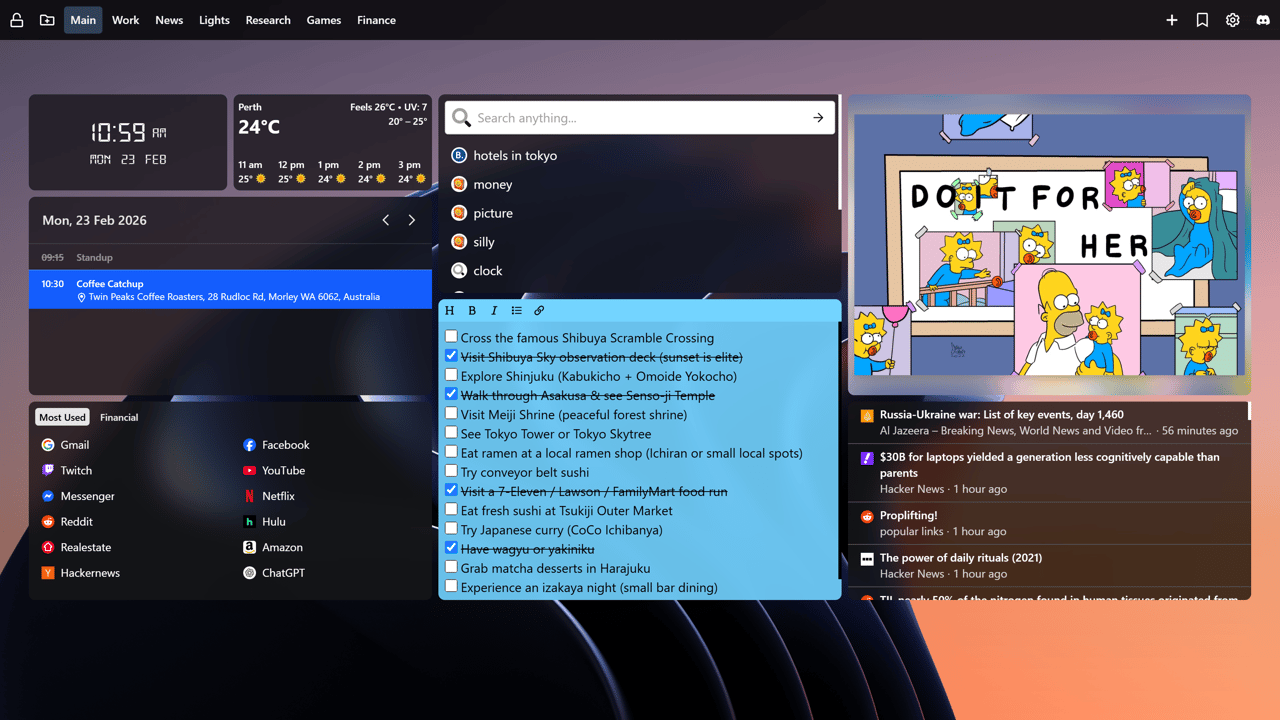
Task: Select 'hotels in tokyo' search suggestion
Action: 515,156
